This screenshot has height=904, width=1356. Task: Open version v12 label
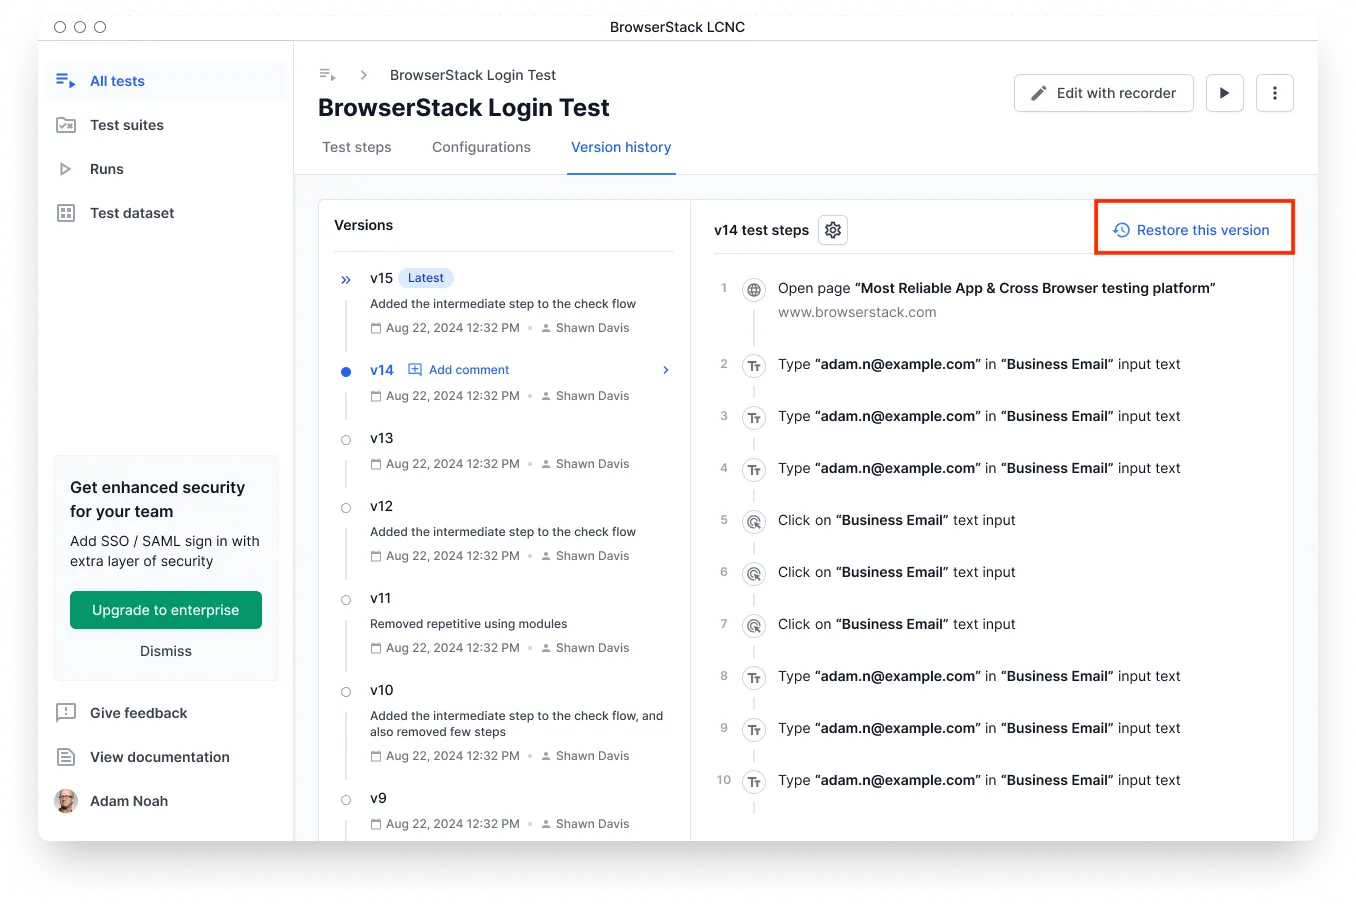click(381, 506)
